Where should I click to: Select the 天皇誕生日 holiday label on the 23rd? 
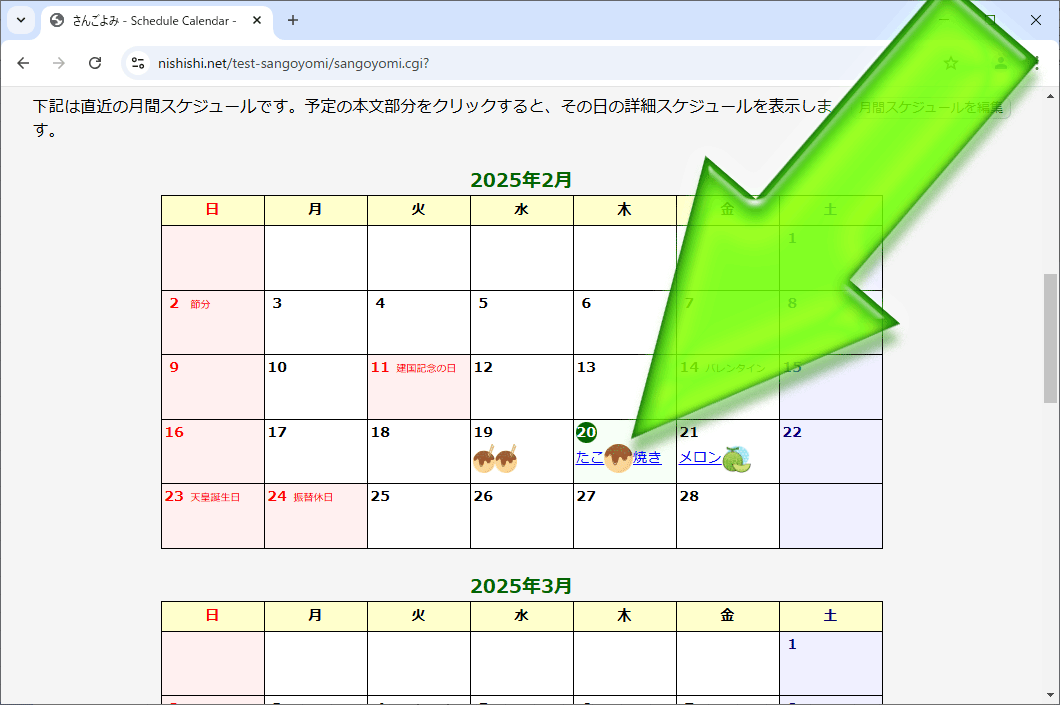click(x=215, y=497)
